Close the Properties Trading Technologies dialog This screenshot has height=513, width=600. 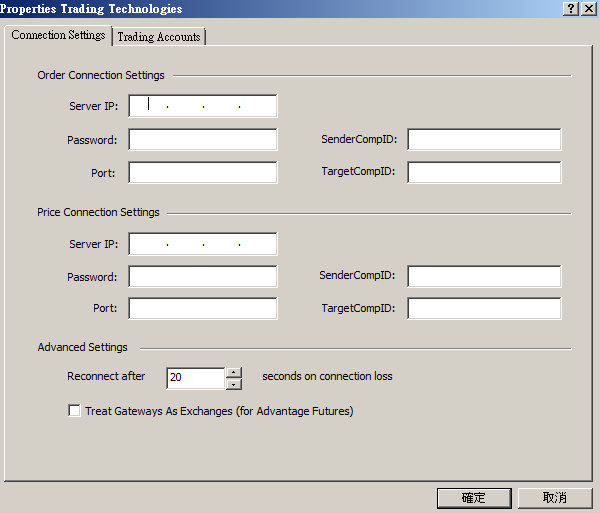click(589, 8)
